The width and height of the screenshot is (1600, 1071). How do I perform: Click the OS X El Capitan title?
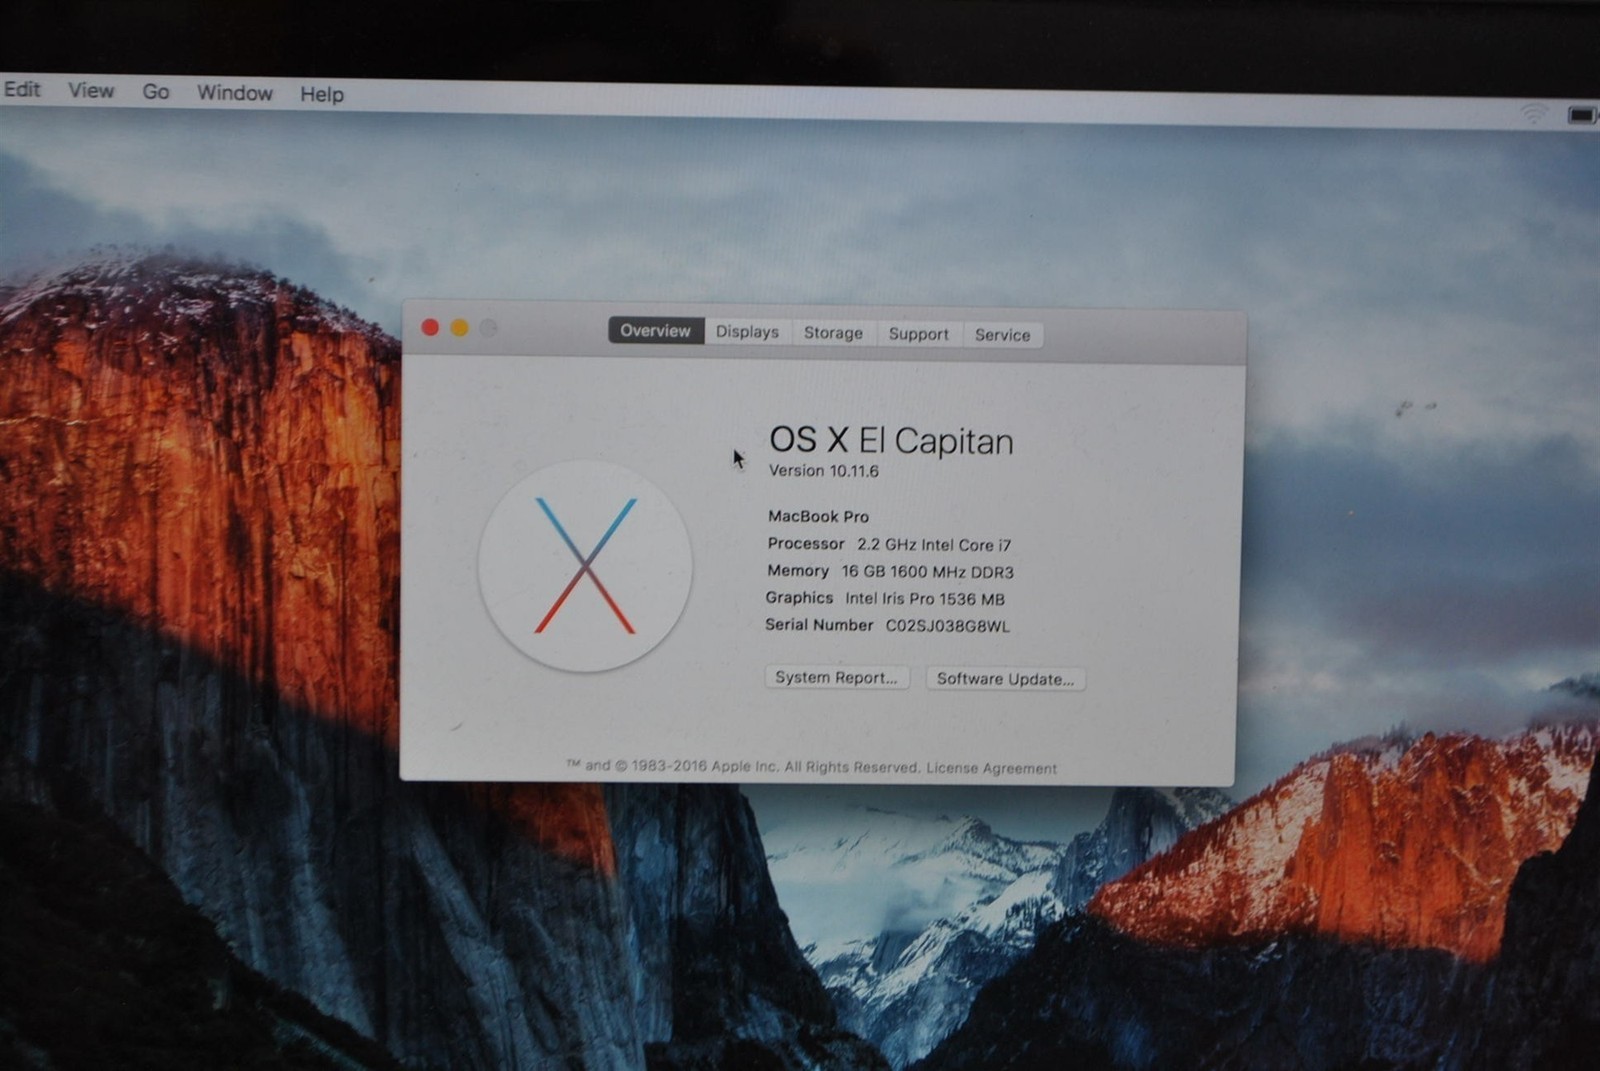click(x=891, y=441)
